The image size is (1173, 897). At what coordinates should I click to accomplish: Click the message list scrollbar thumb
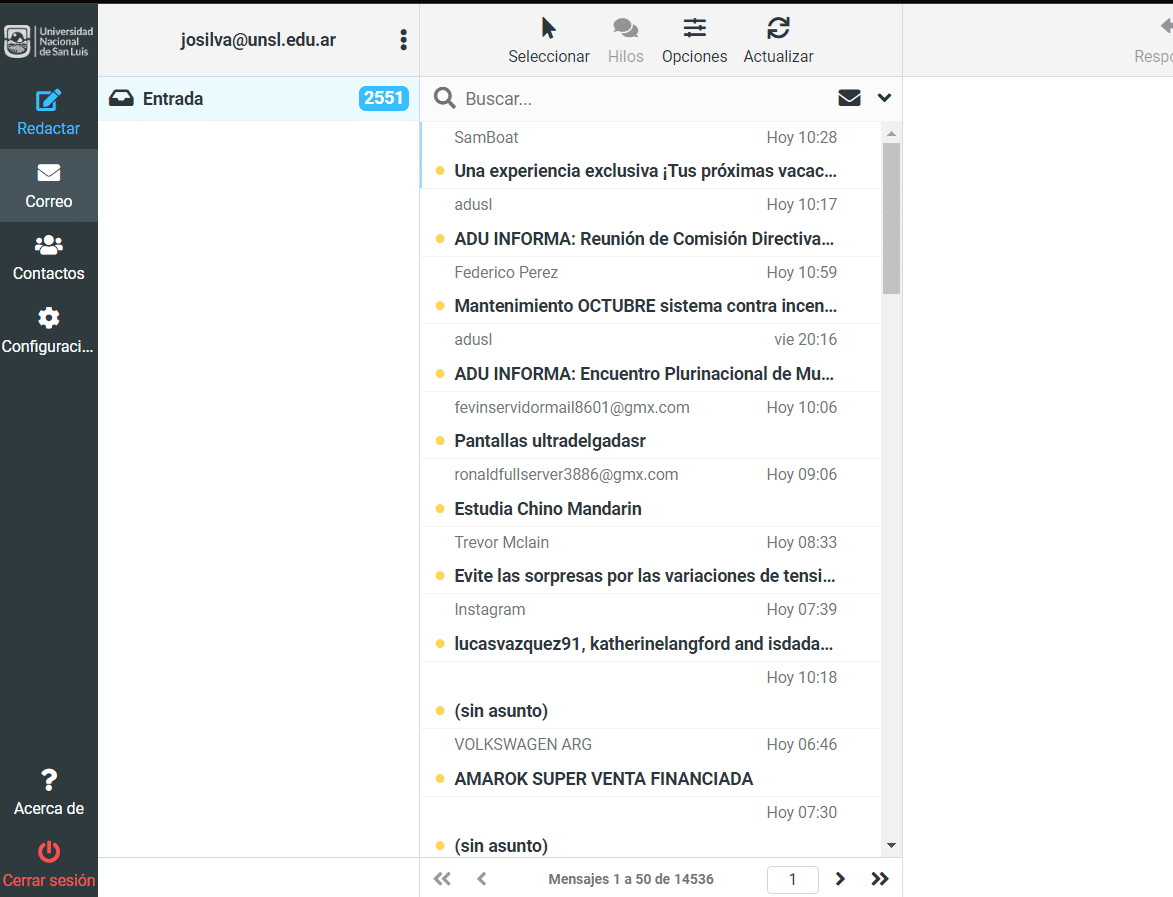(891, 218)
